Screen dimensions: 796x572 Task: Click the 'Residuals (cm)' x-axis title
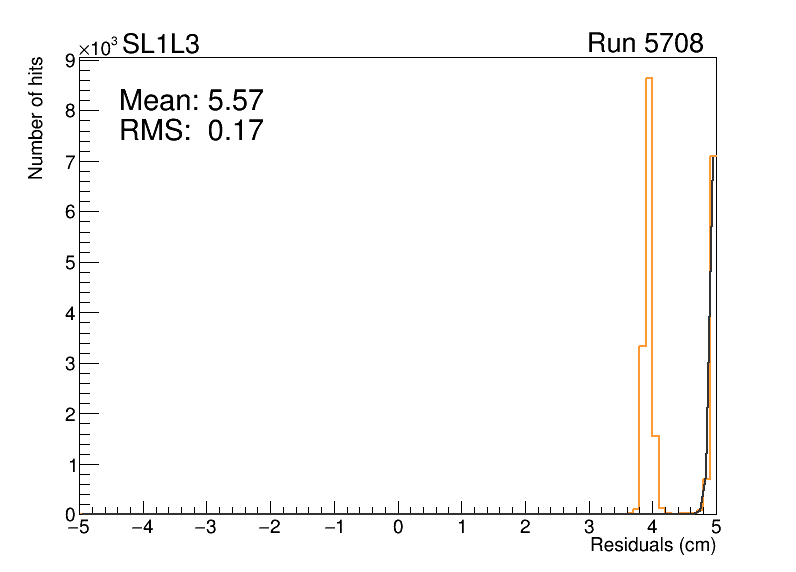(x=652, y=546)
